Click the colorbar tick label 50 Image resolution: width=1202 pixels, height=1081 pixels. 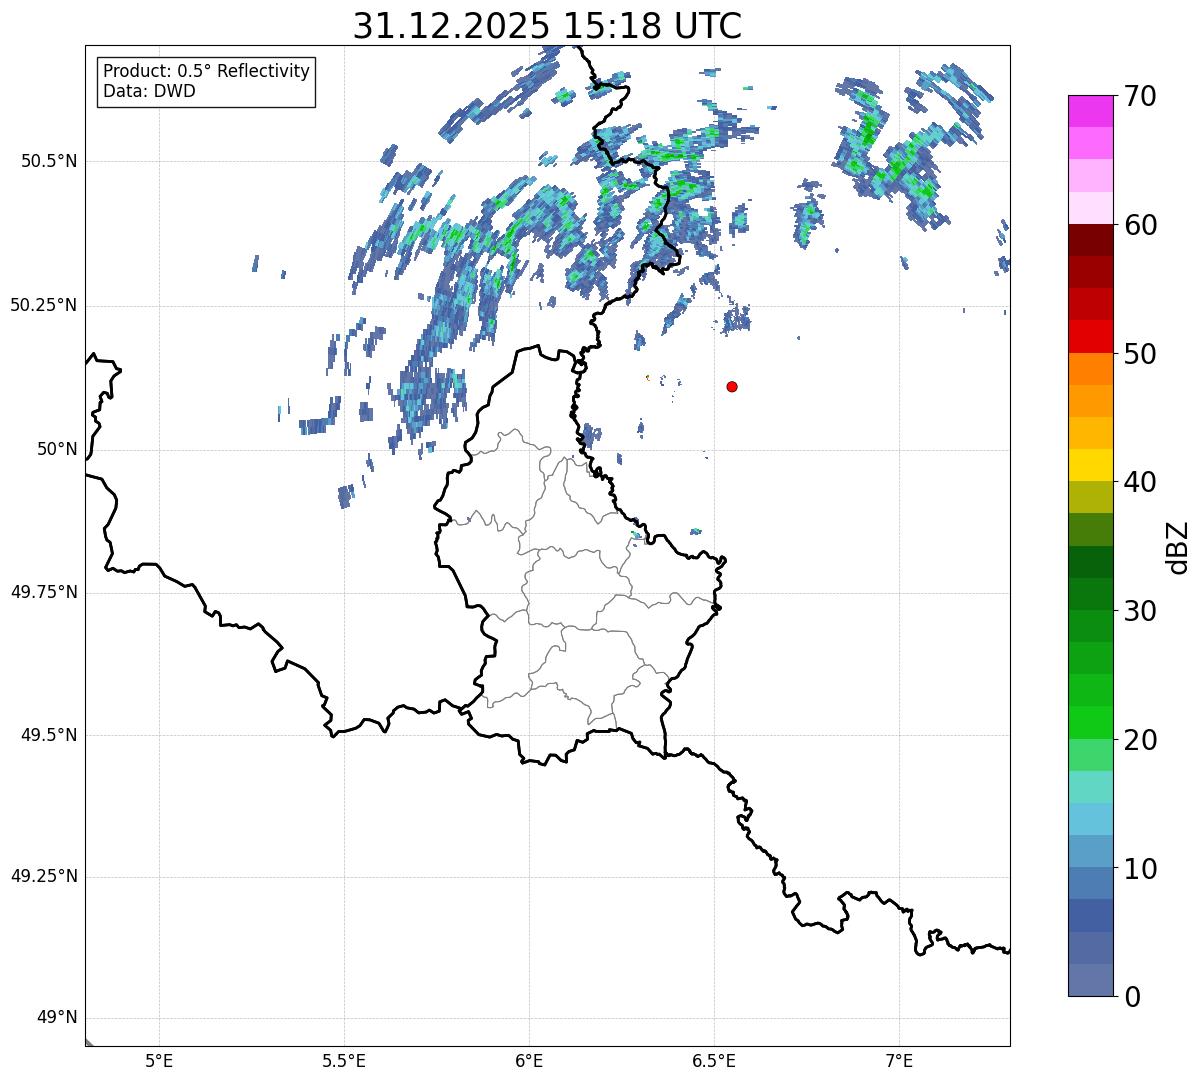pos(1140,354)
